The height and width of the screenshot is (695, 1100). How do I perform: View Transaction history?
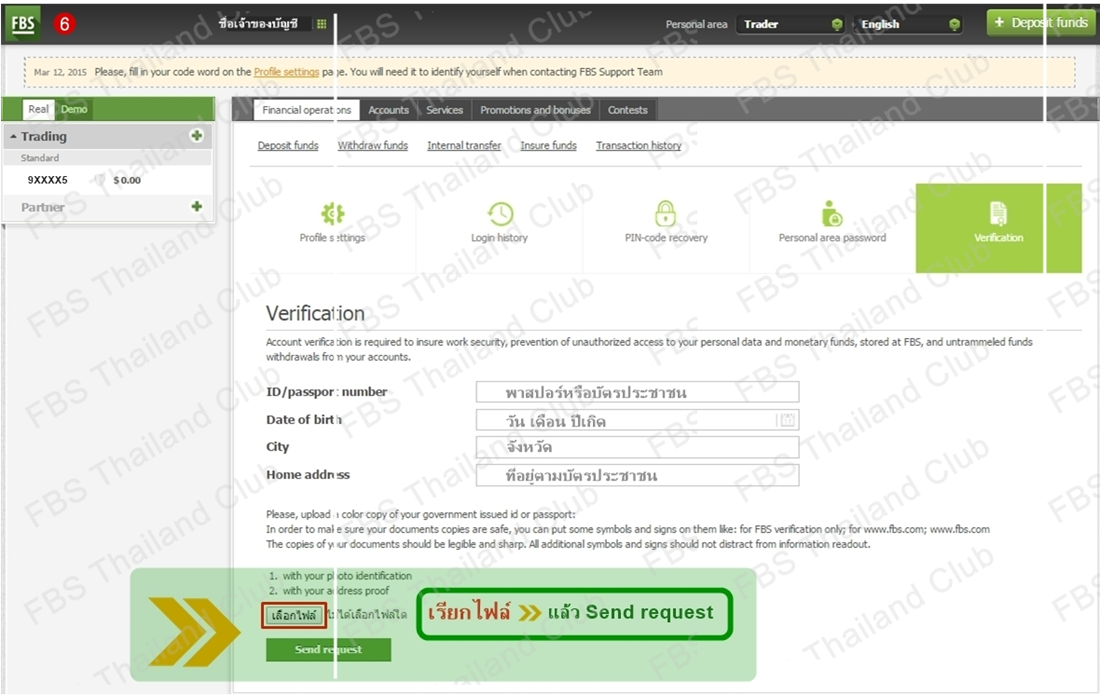tap(638, 145)
